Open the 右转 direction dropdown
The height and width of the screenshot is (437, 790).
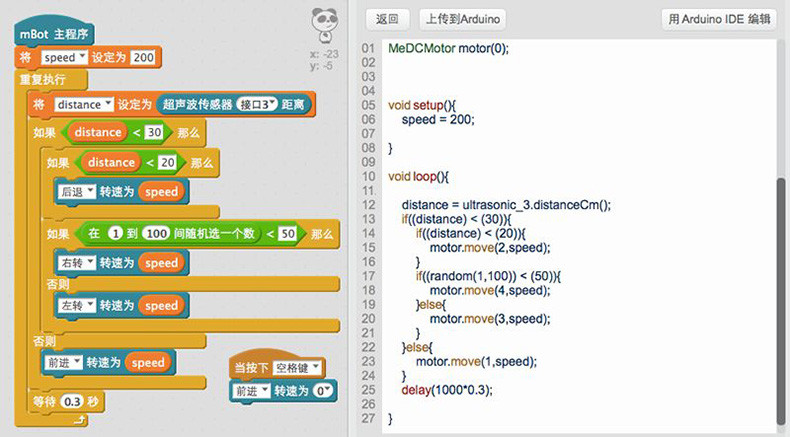pos(77,263)
